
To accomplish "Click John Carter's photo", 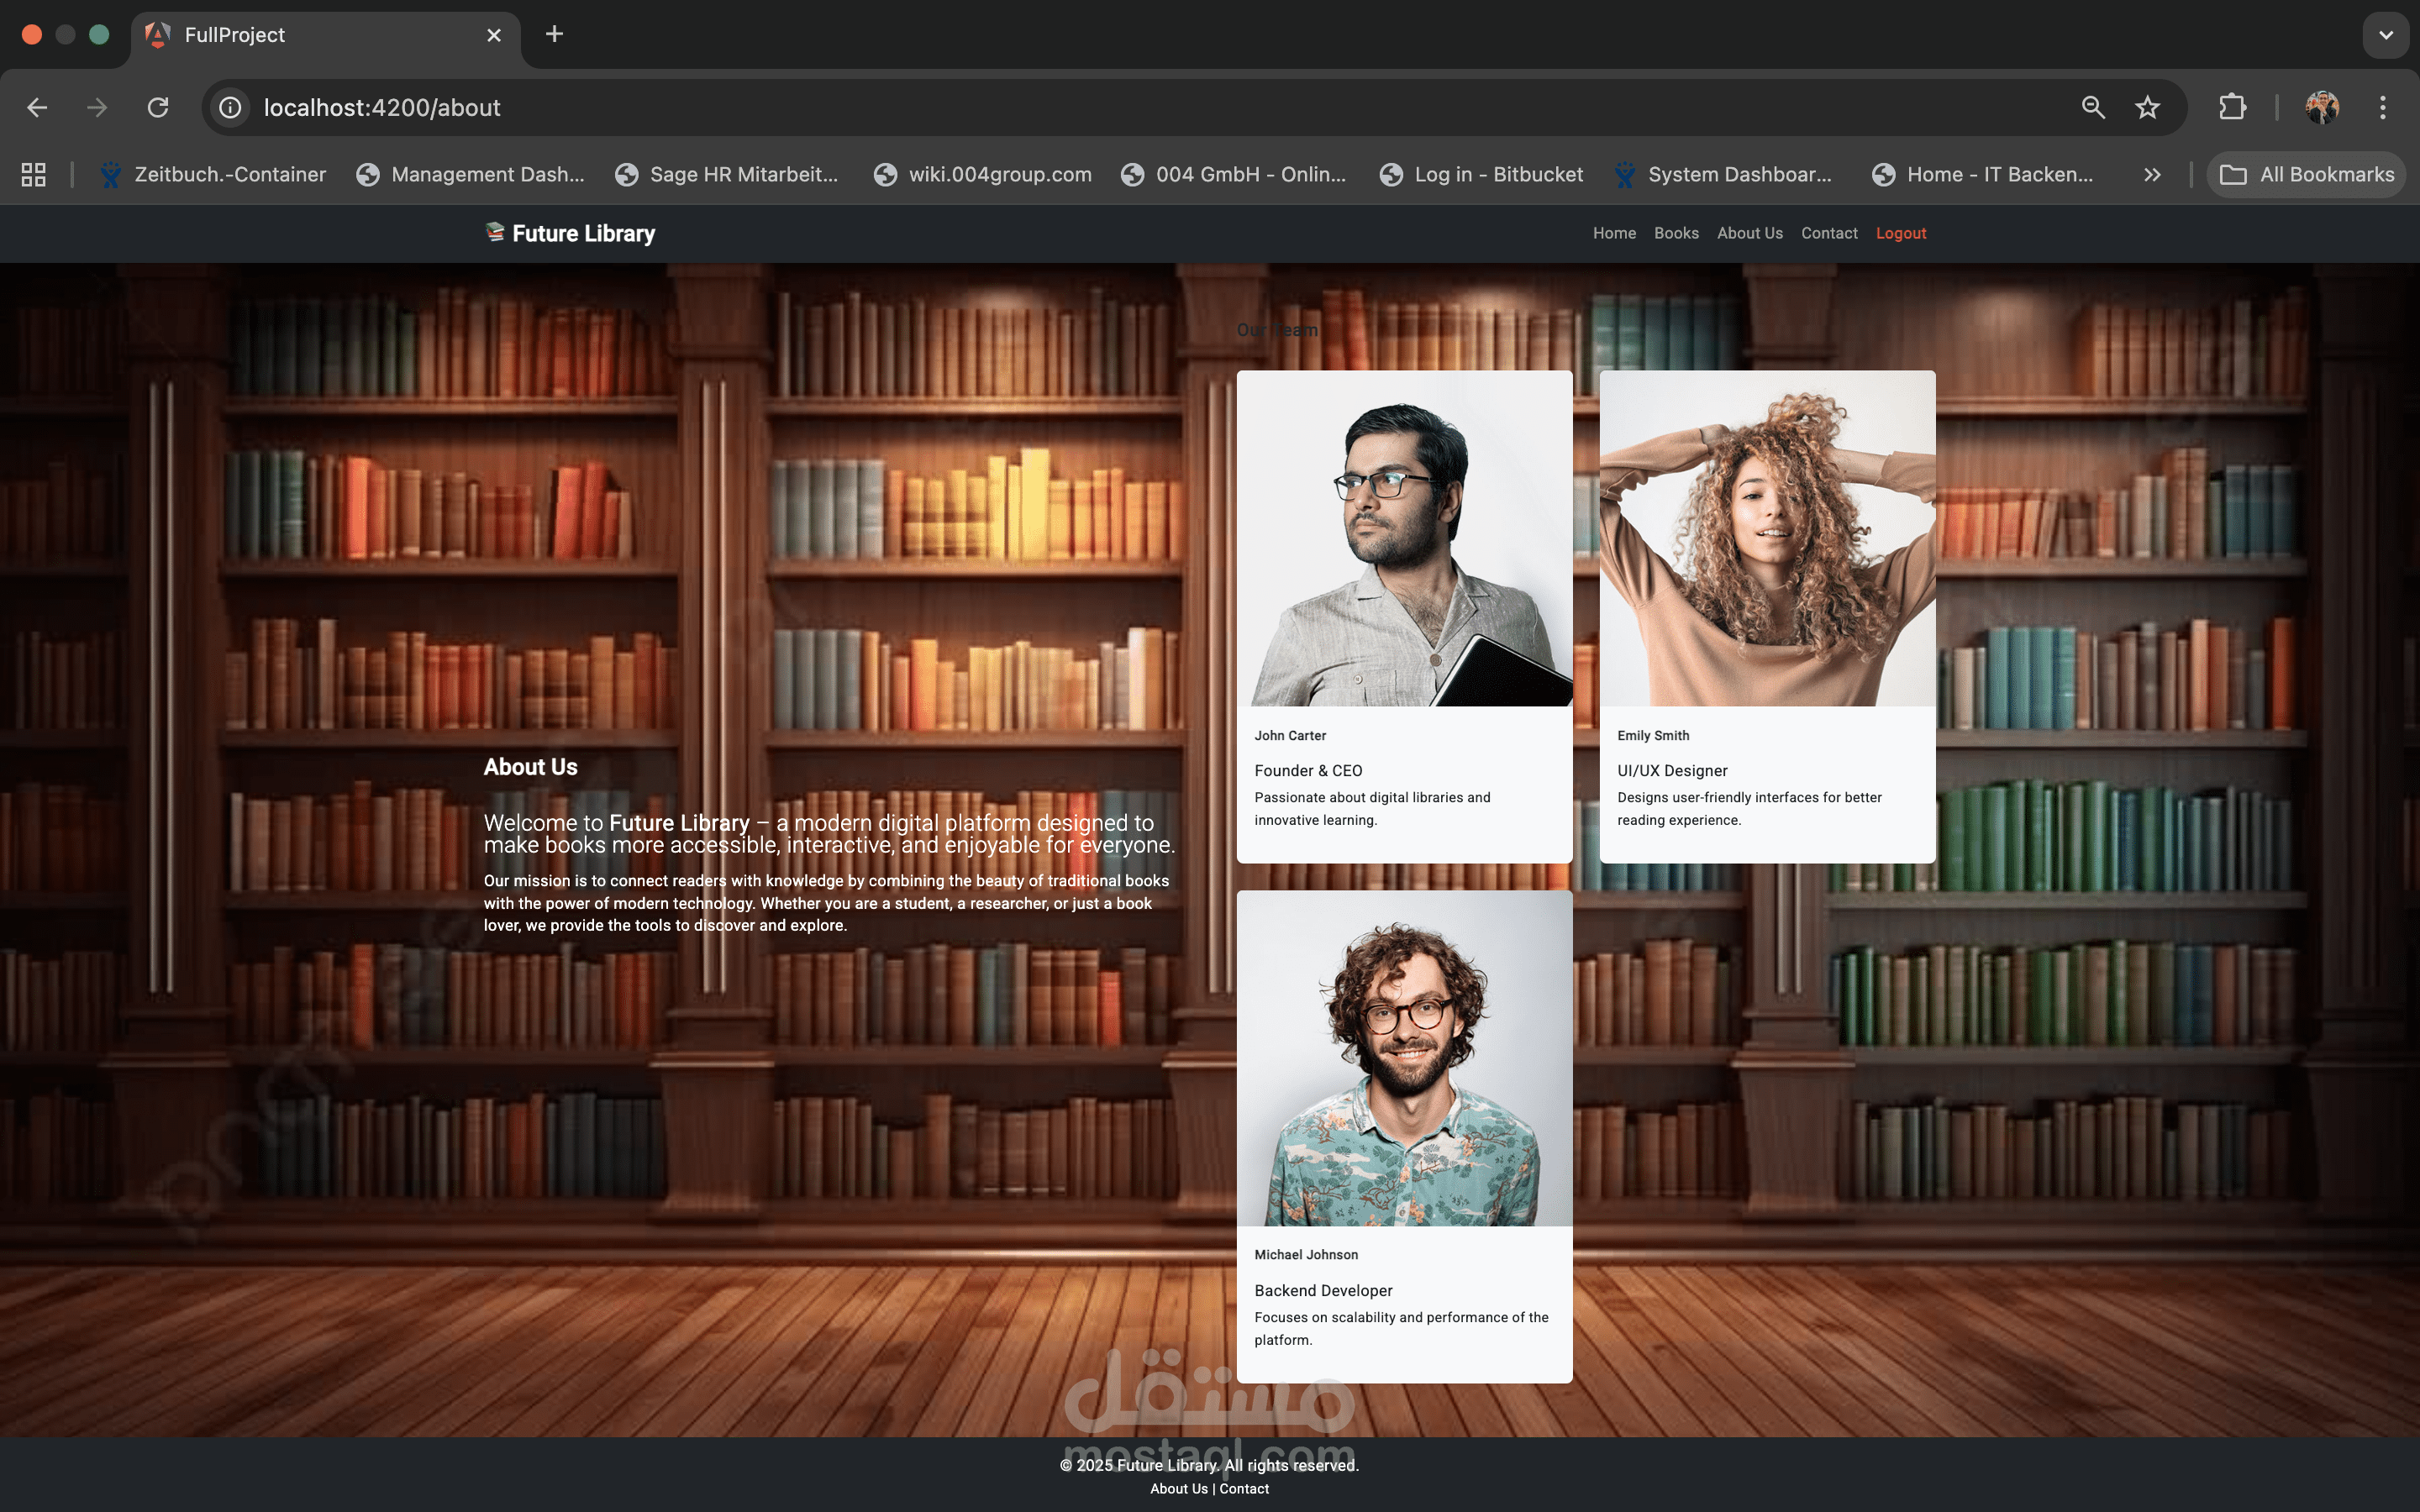I will [1404, 538].
